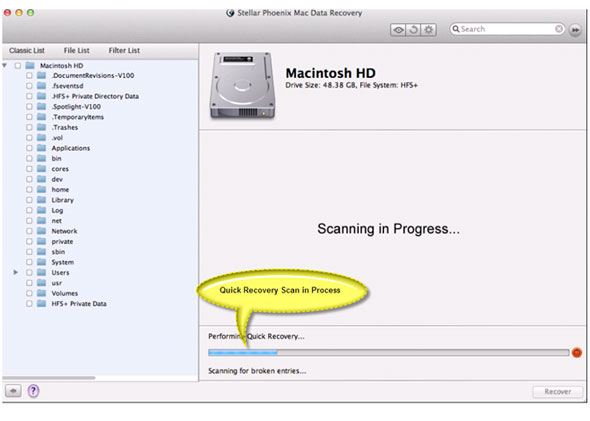The height and width of the screenshot is (421, 590).
Task: Click the System folder icon
Action: click(41, 262)
